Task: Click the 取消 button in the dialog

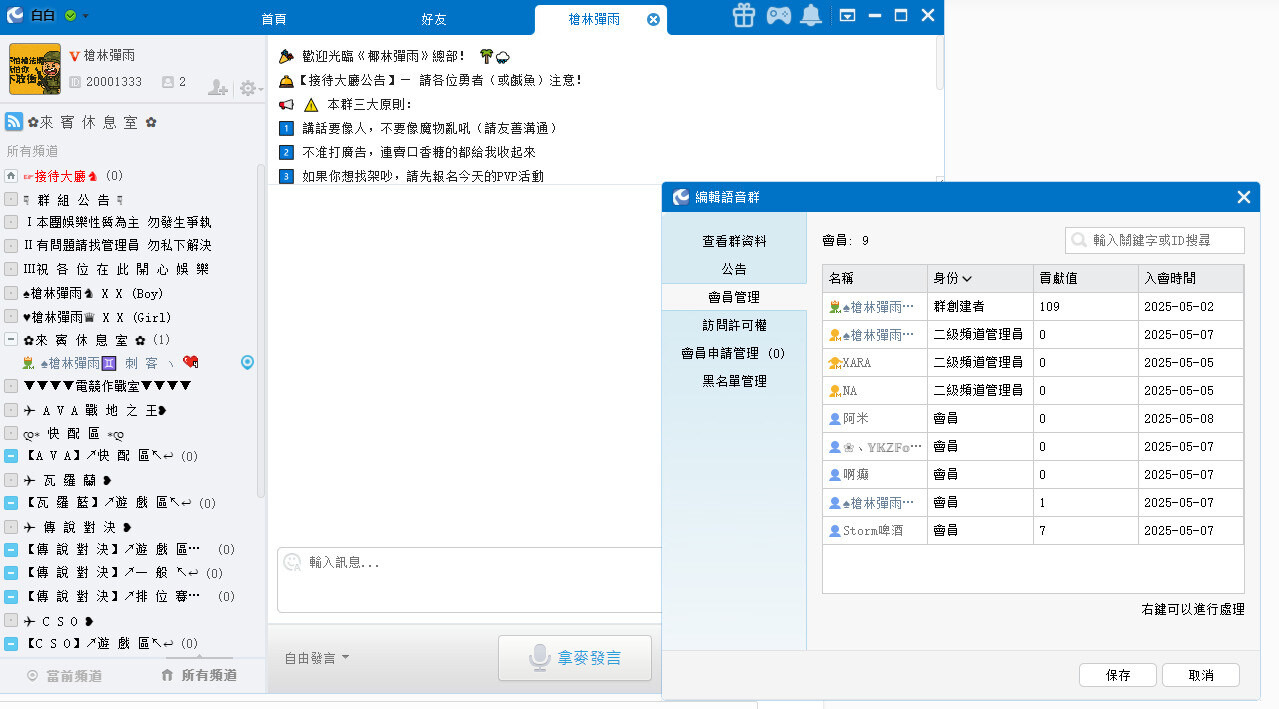Action: 1200,675
